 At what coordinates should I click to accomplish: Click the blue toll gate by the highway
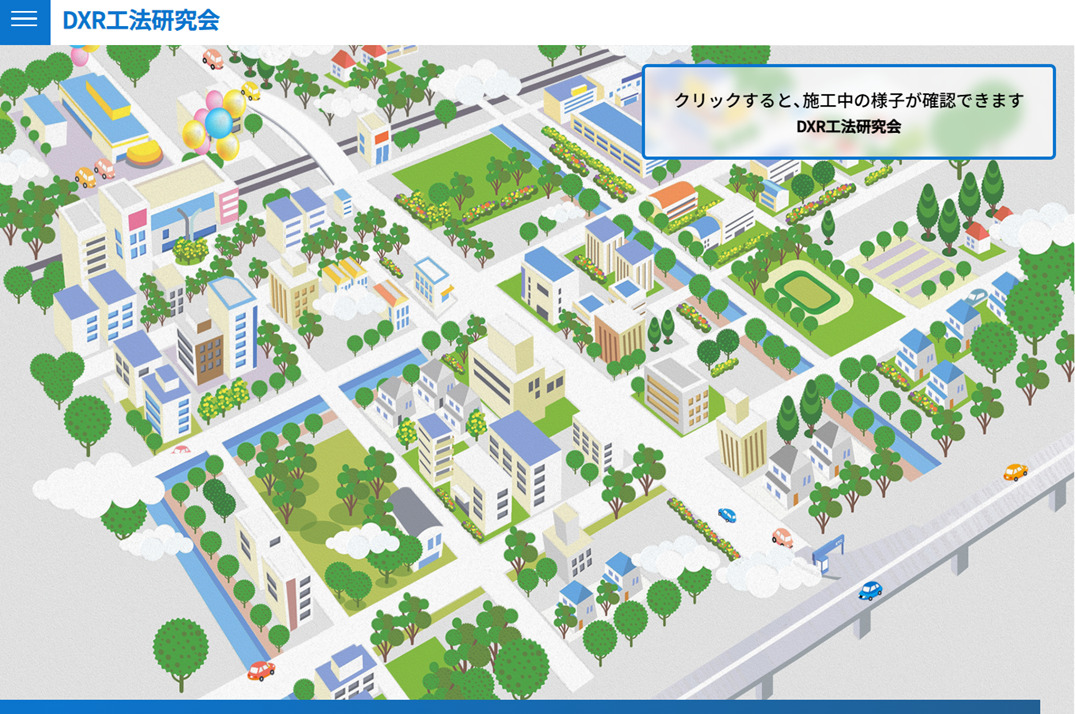(x=828, y=554)
